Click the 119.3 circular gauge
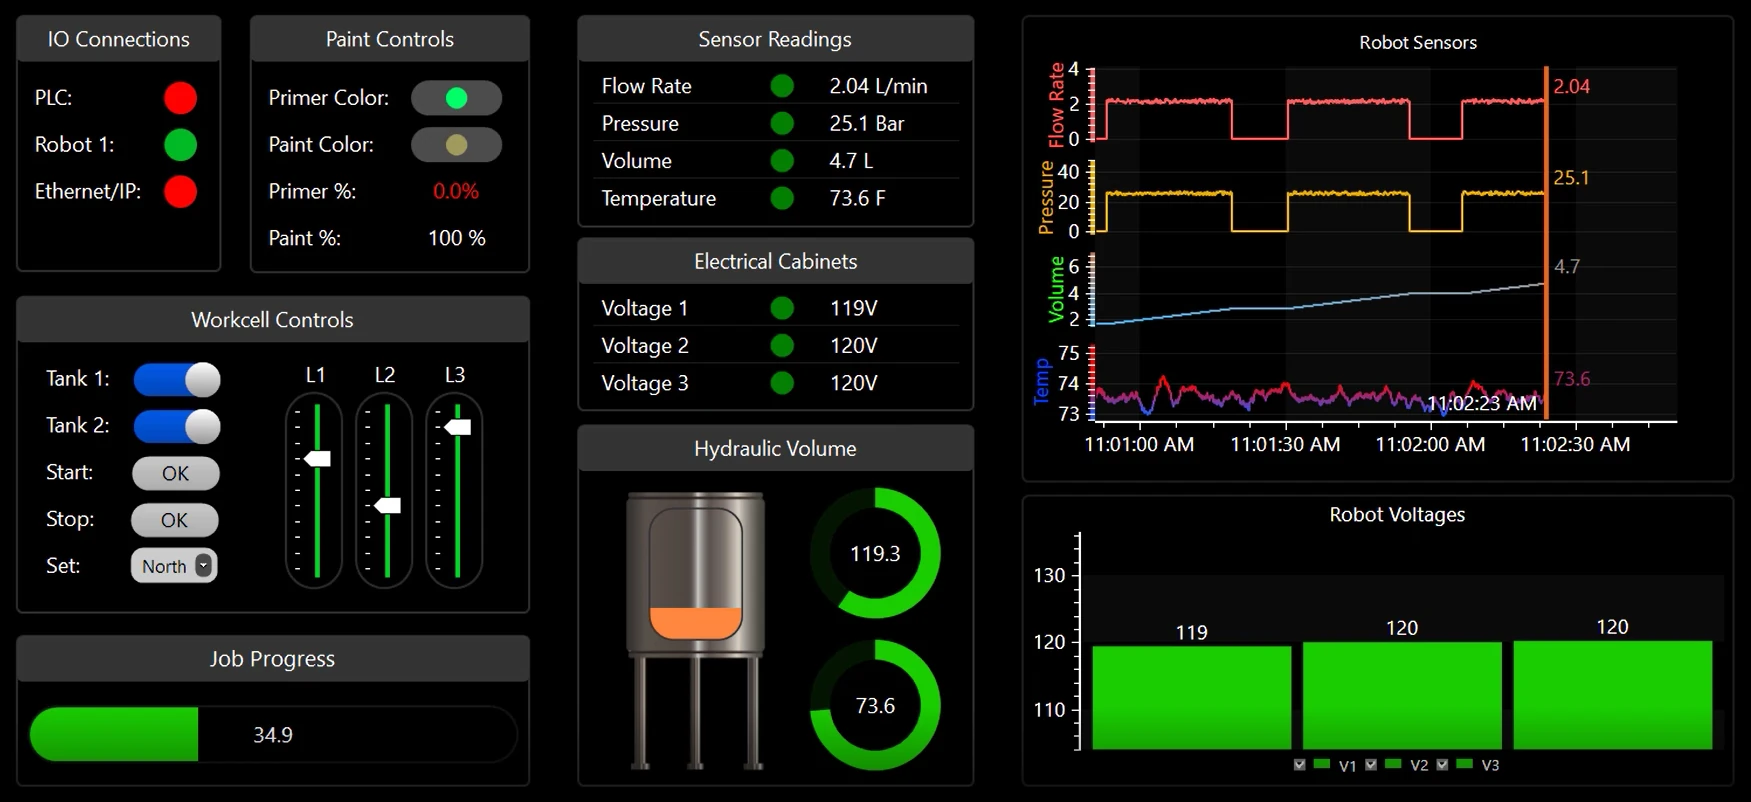This screenshot has width=1751, height=802. (875, 553)
